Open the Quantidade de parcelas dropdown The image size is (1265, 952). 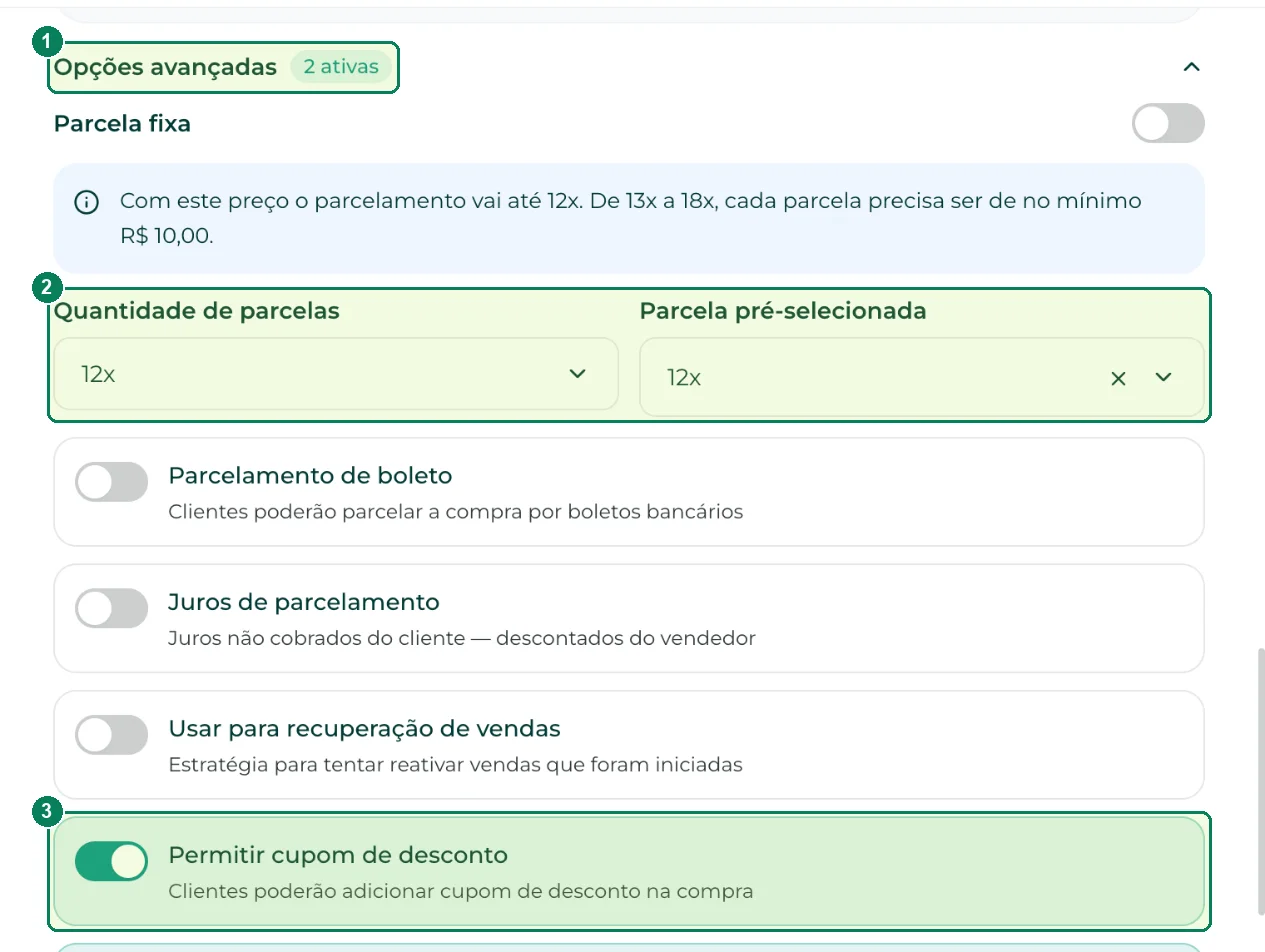[x=336, y=374]
